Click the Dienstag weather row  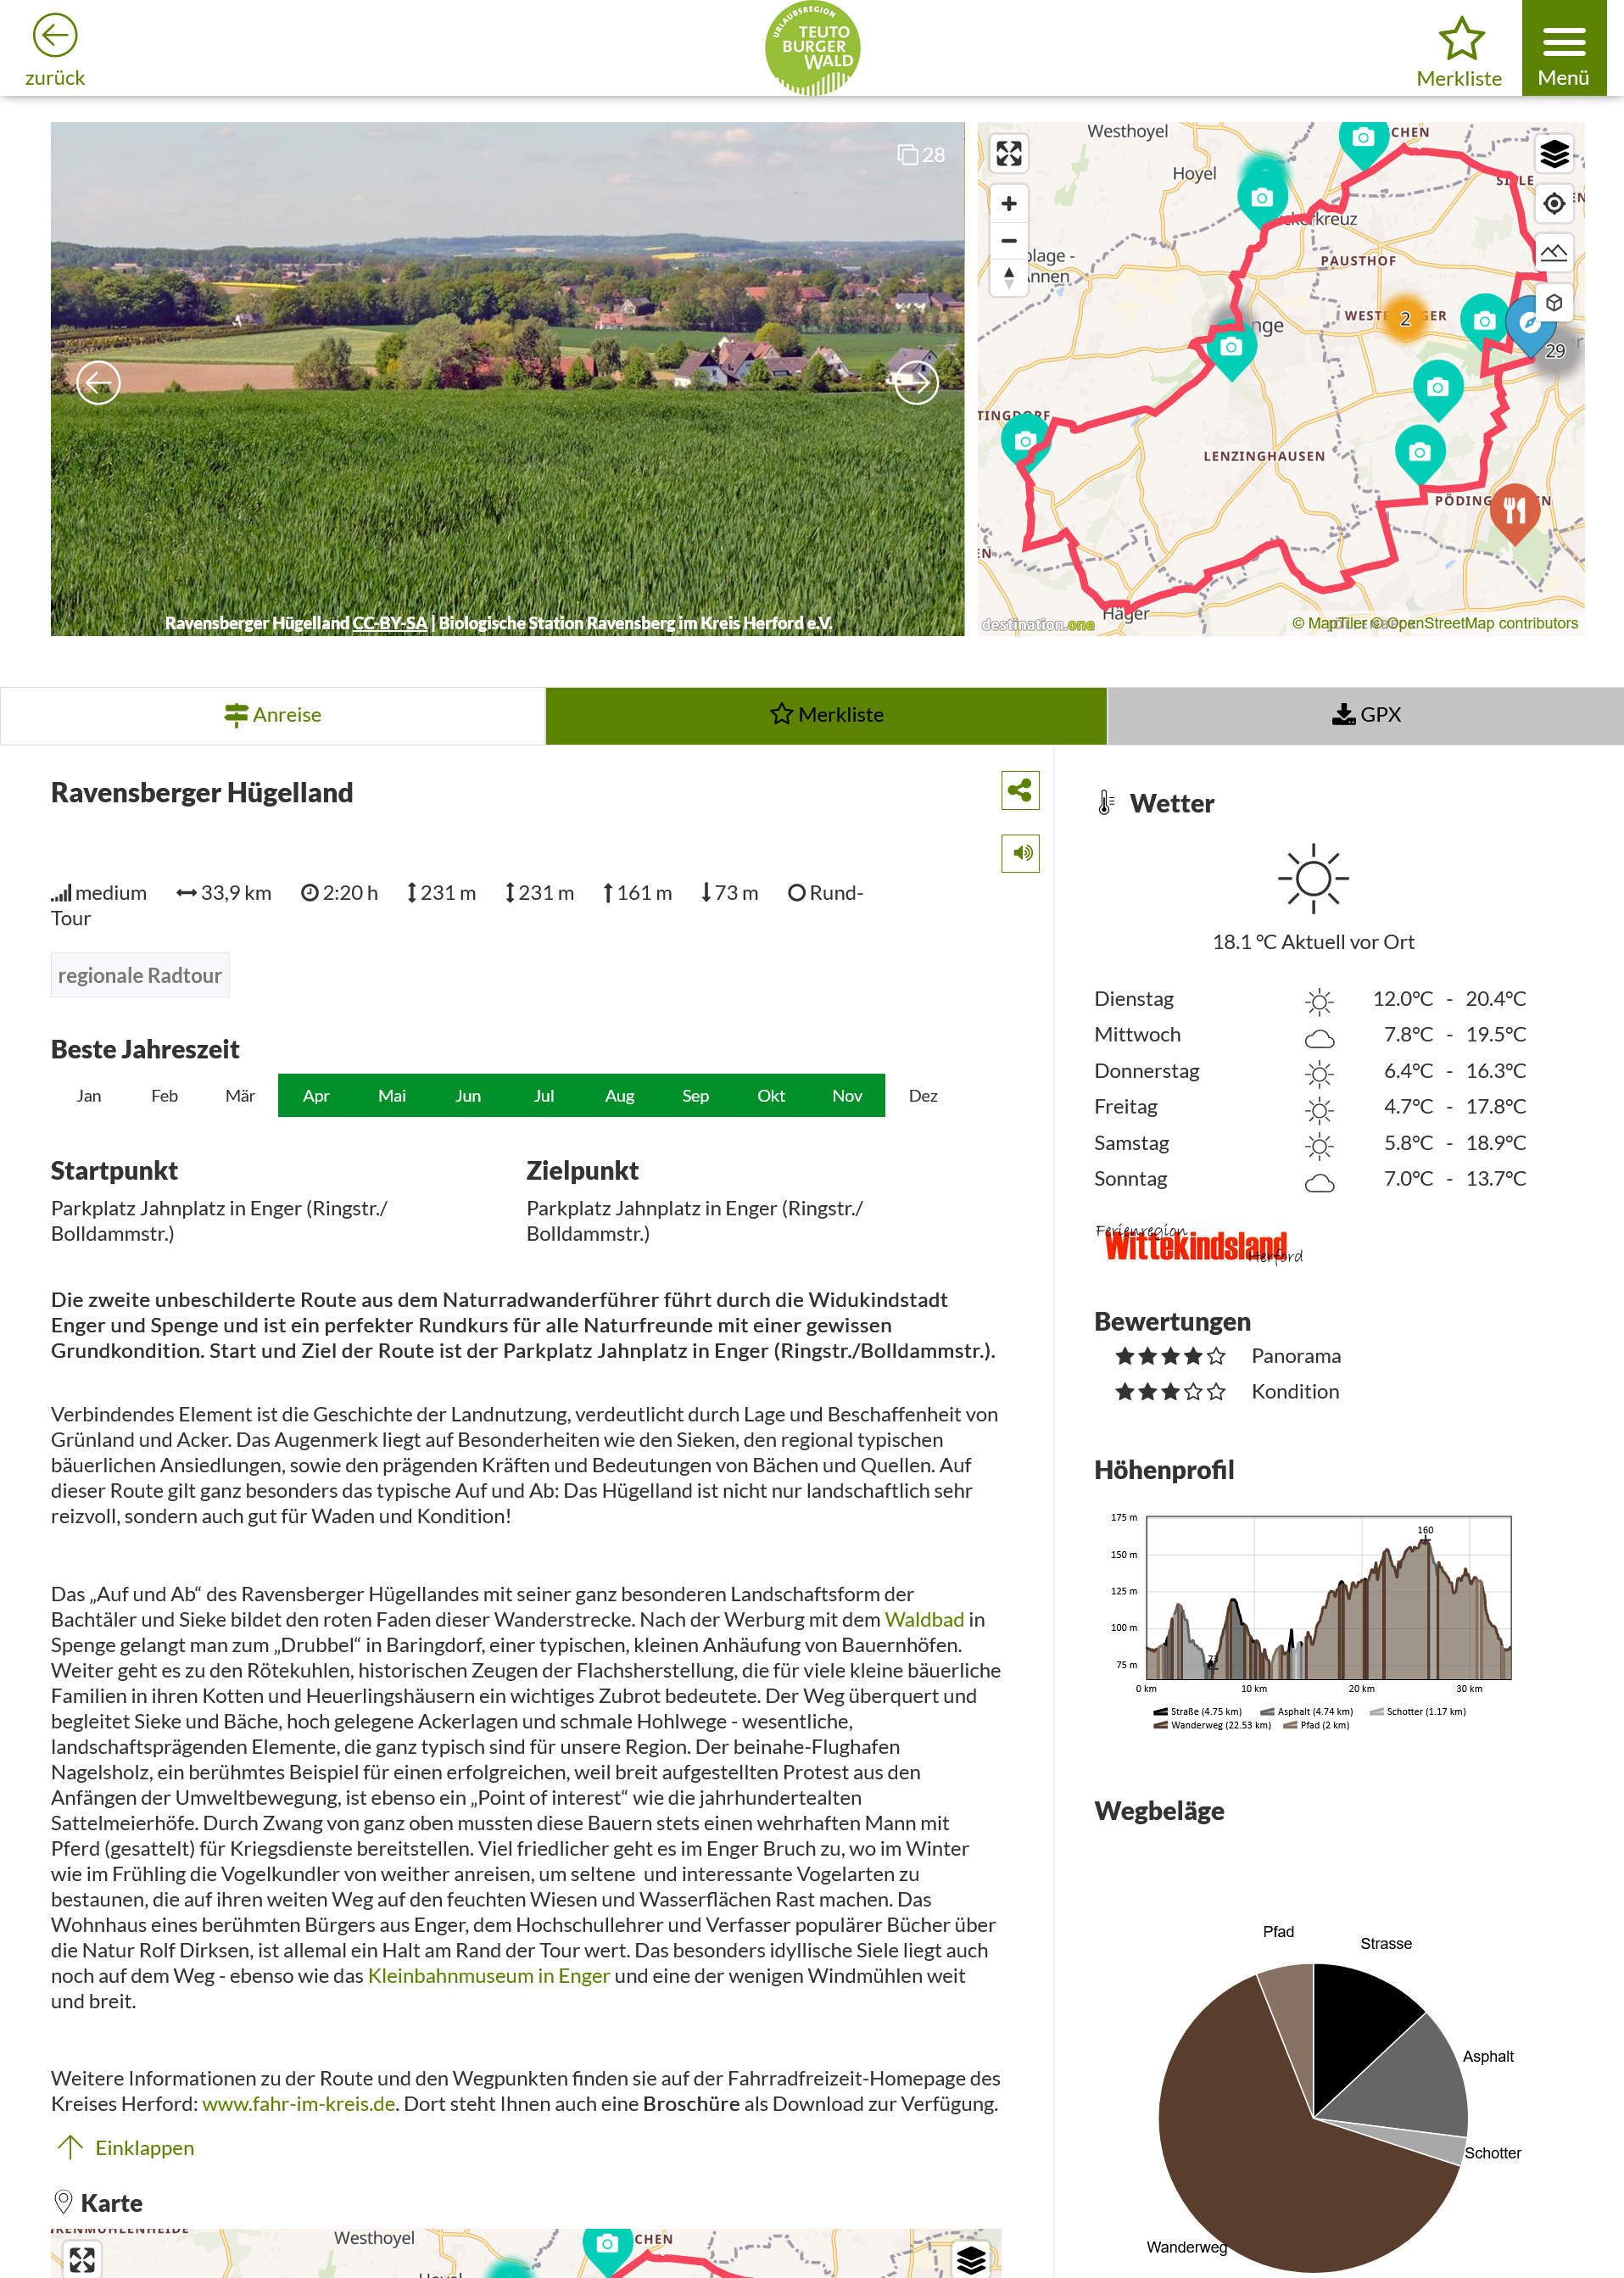pyautogui.click(x=1310, y=999)
